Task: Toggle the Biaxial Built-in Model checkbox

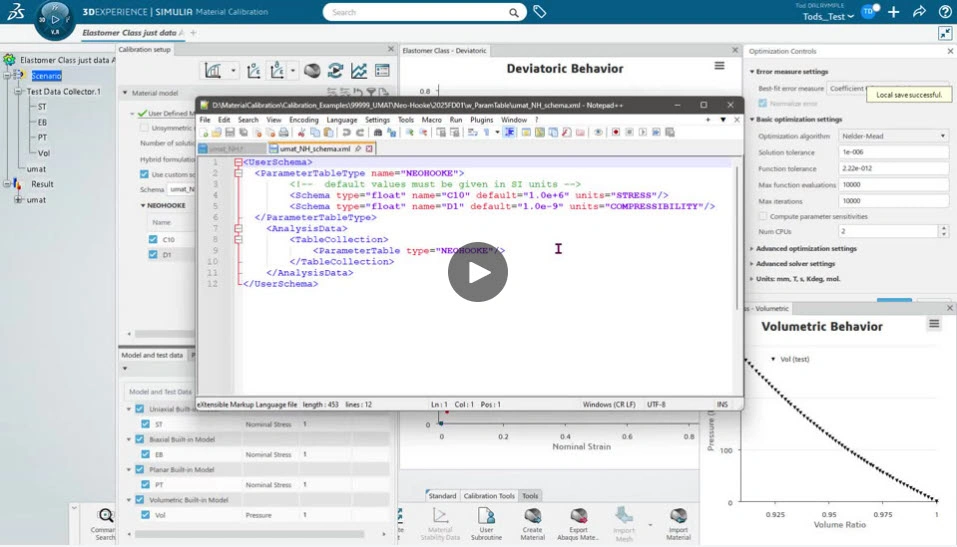Action: [140, 439]
